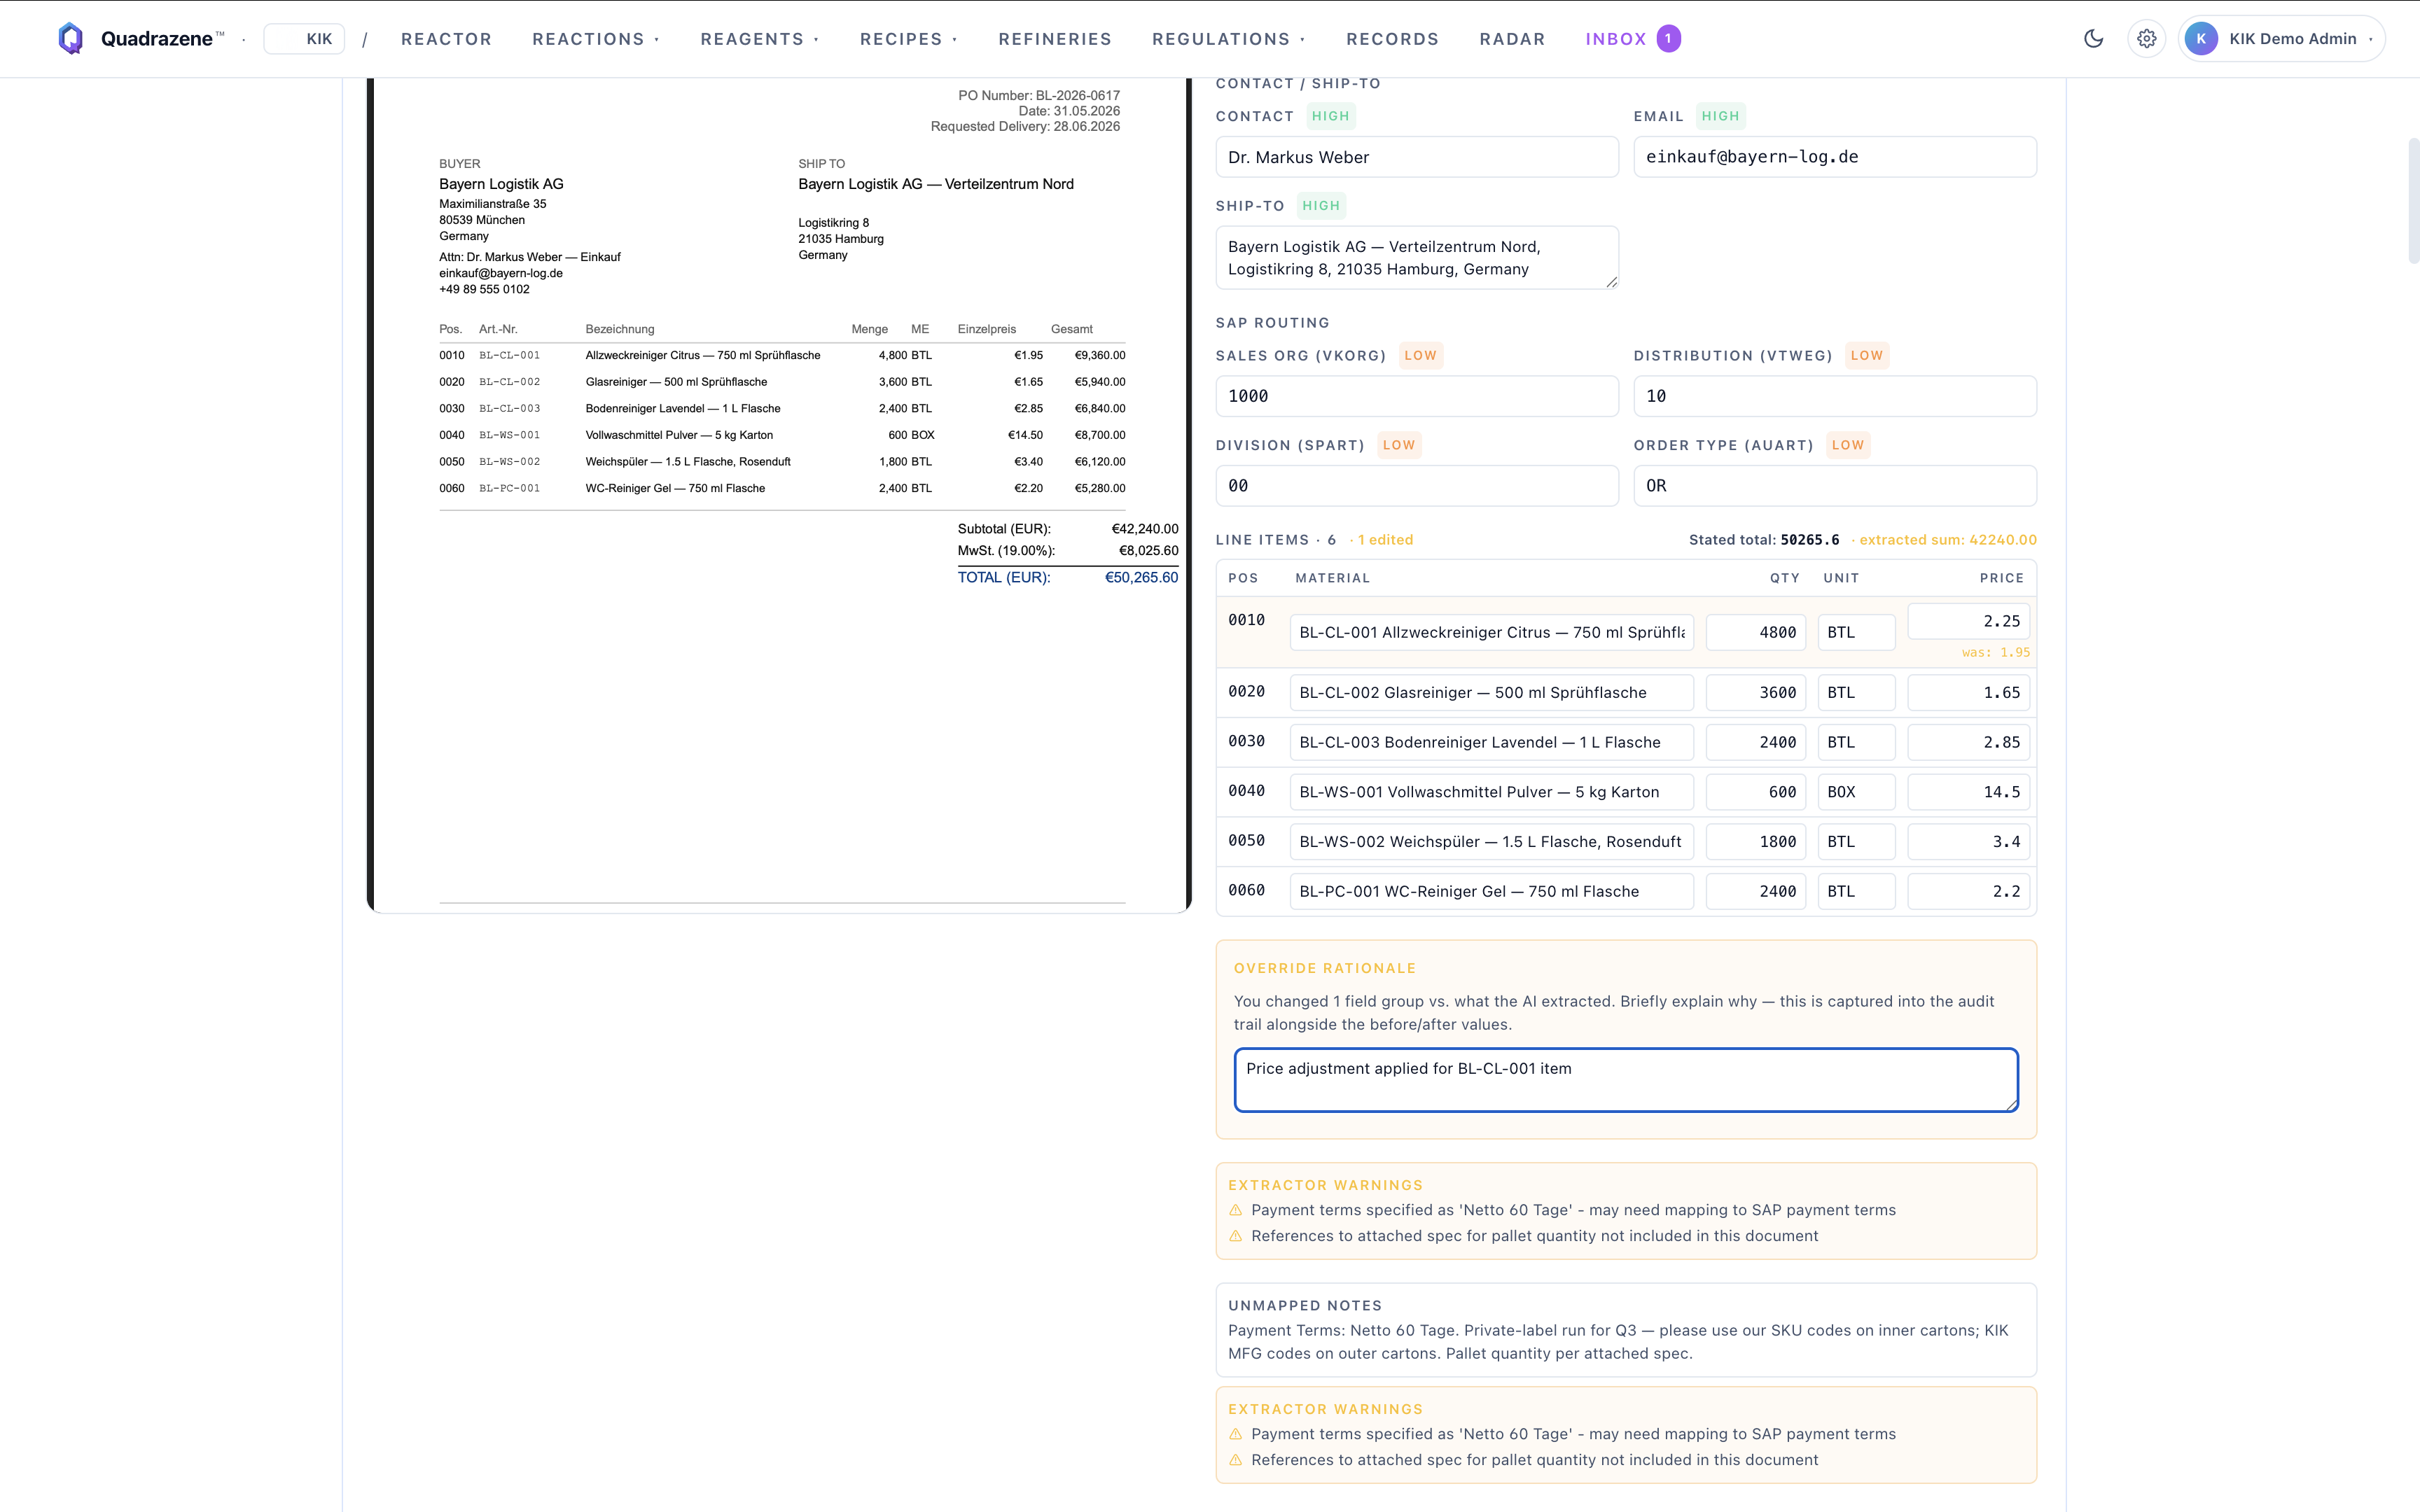Click the page vertical scrollbar

click(2413, 200)
